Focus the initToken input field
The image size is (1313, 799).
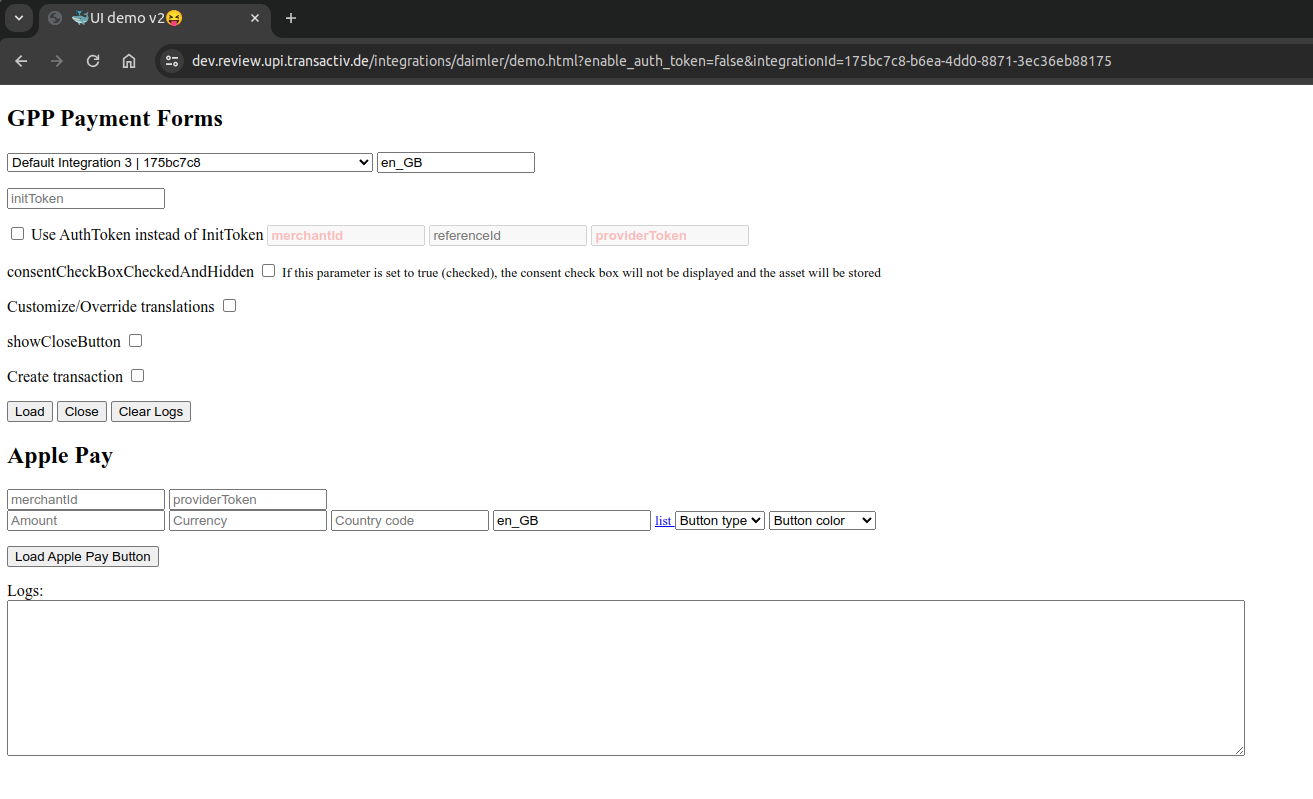coord(86,199)
